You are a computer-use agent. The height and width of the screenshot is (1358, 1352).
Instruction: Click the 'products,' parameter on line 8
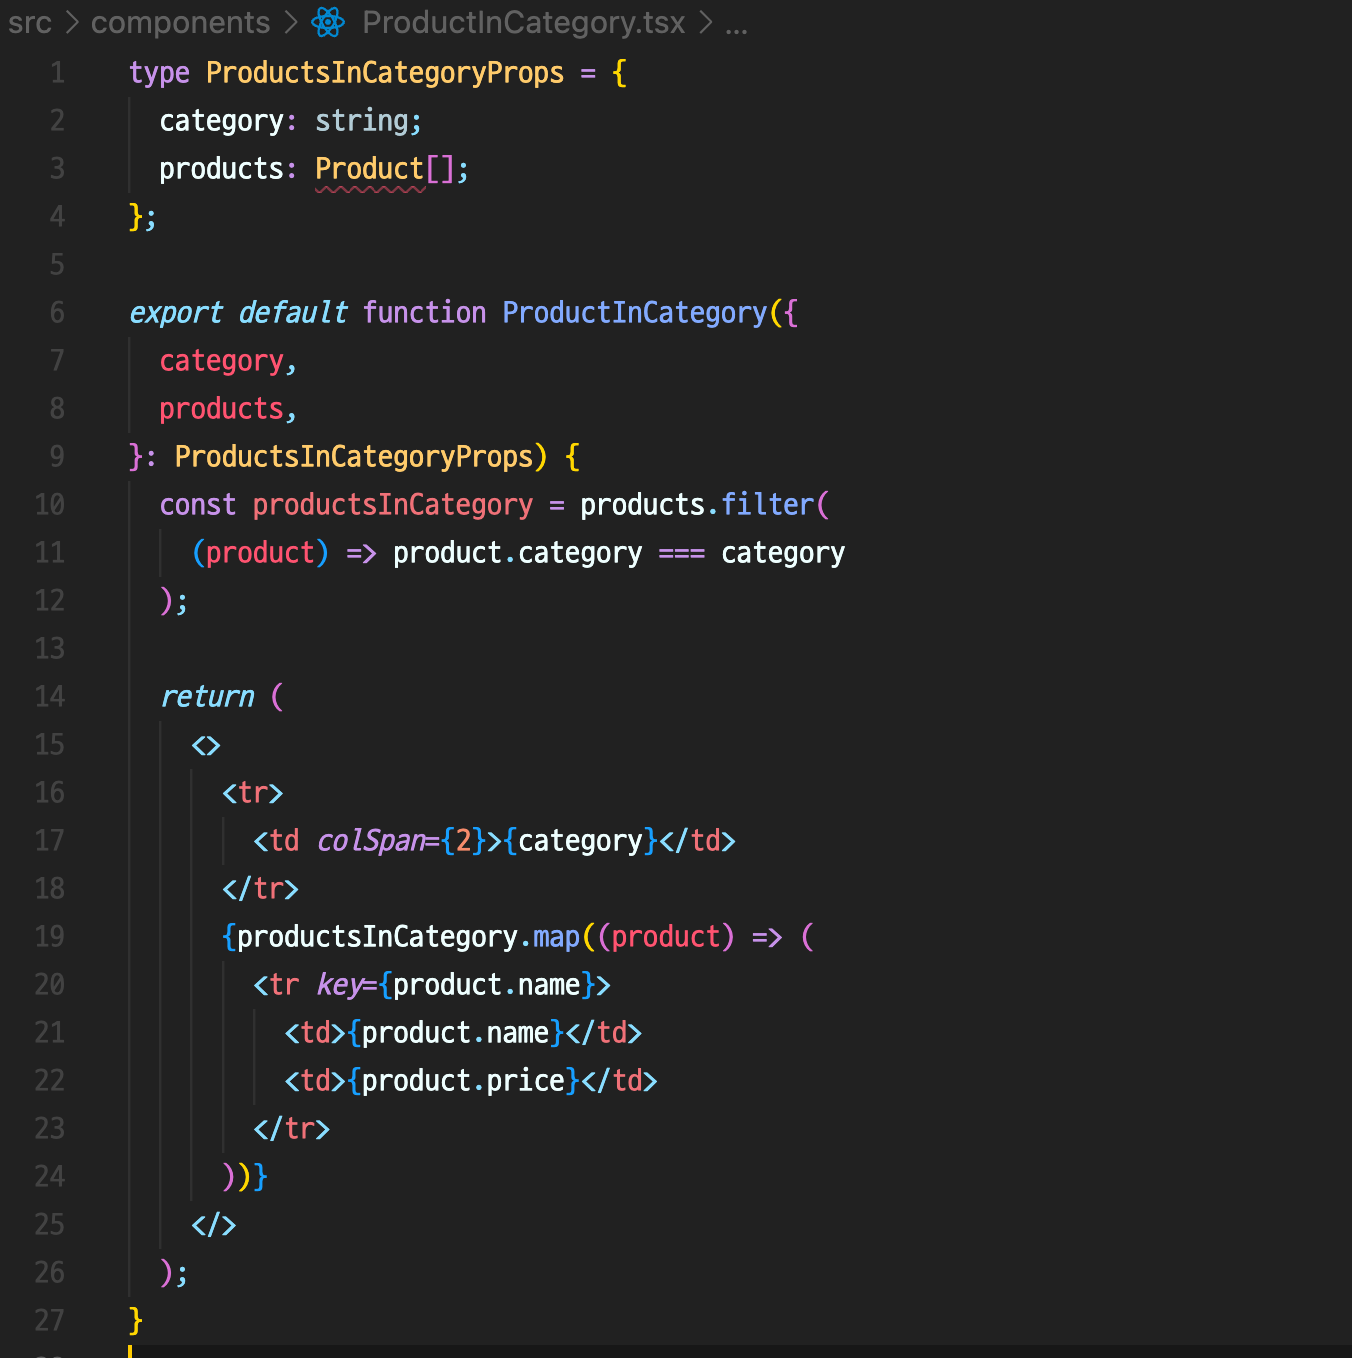(x=228, y=409)
